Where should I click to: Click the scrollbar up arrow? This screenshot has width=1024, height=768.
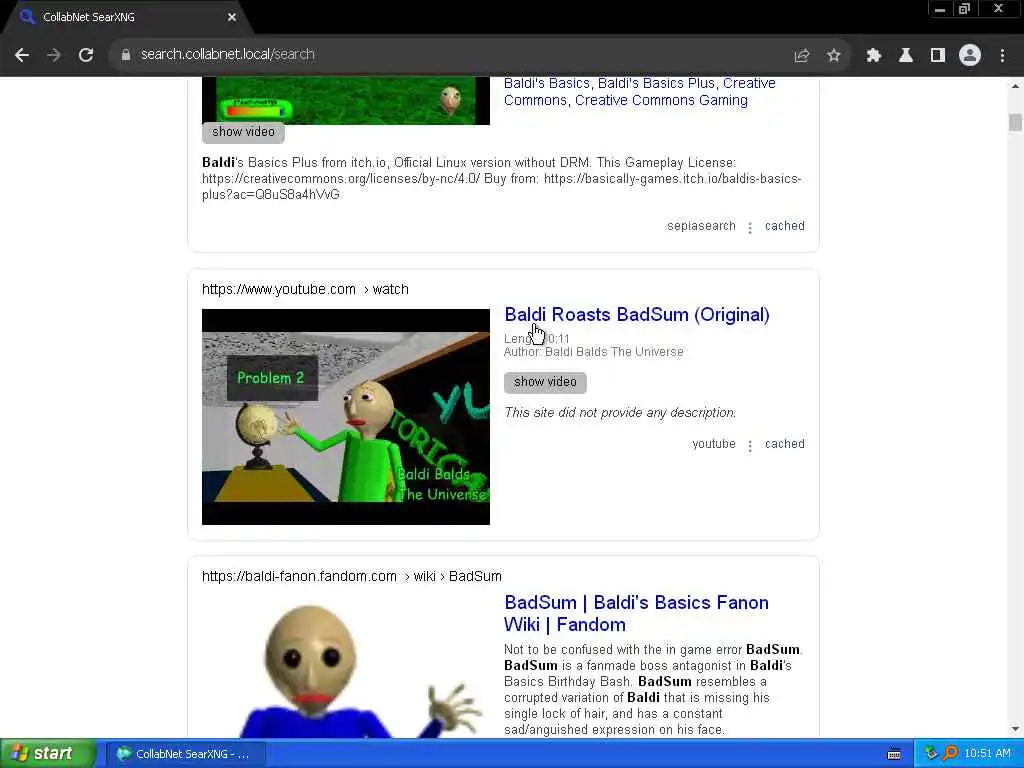[1015, 86]
